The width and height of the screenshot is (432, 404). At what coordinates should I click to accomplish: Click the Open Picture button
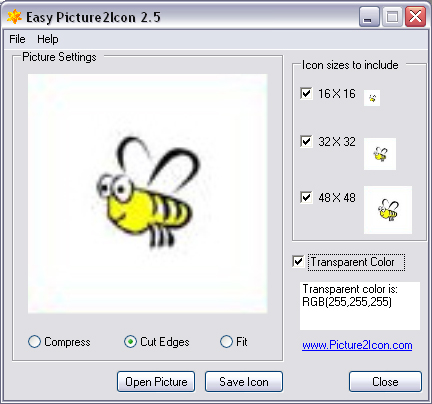point(156,382)
